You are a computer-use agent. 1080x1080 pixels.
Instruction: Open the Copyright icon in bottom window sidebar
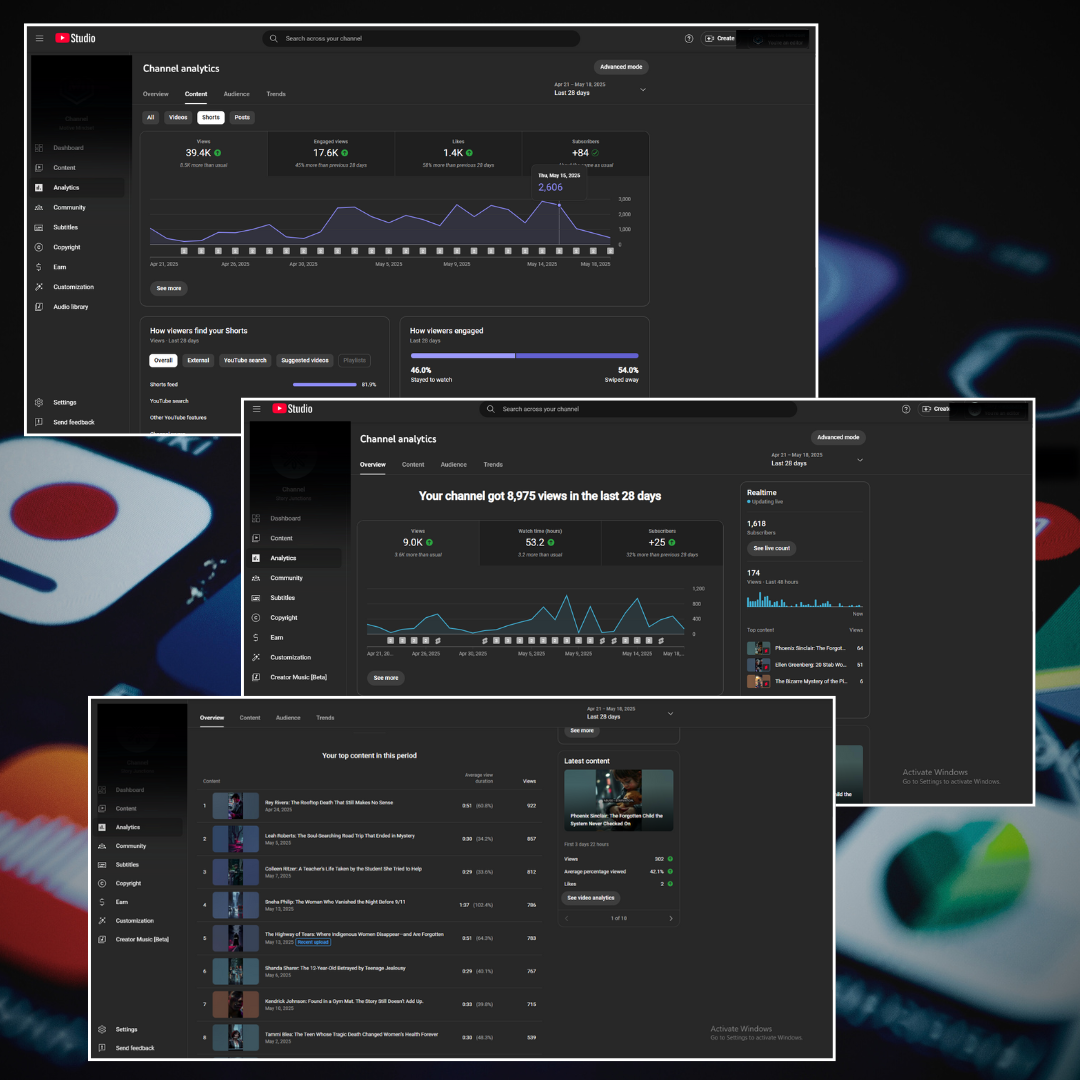102,884
